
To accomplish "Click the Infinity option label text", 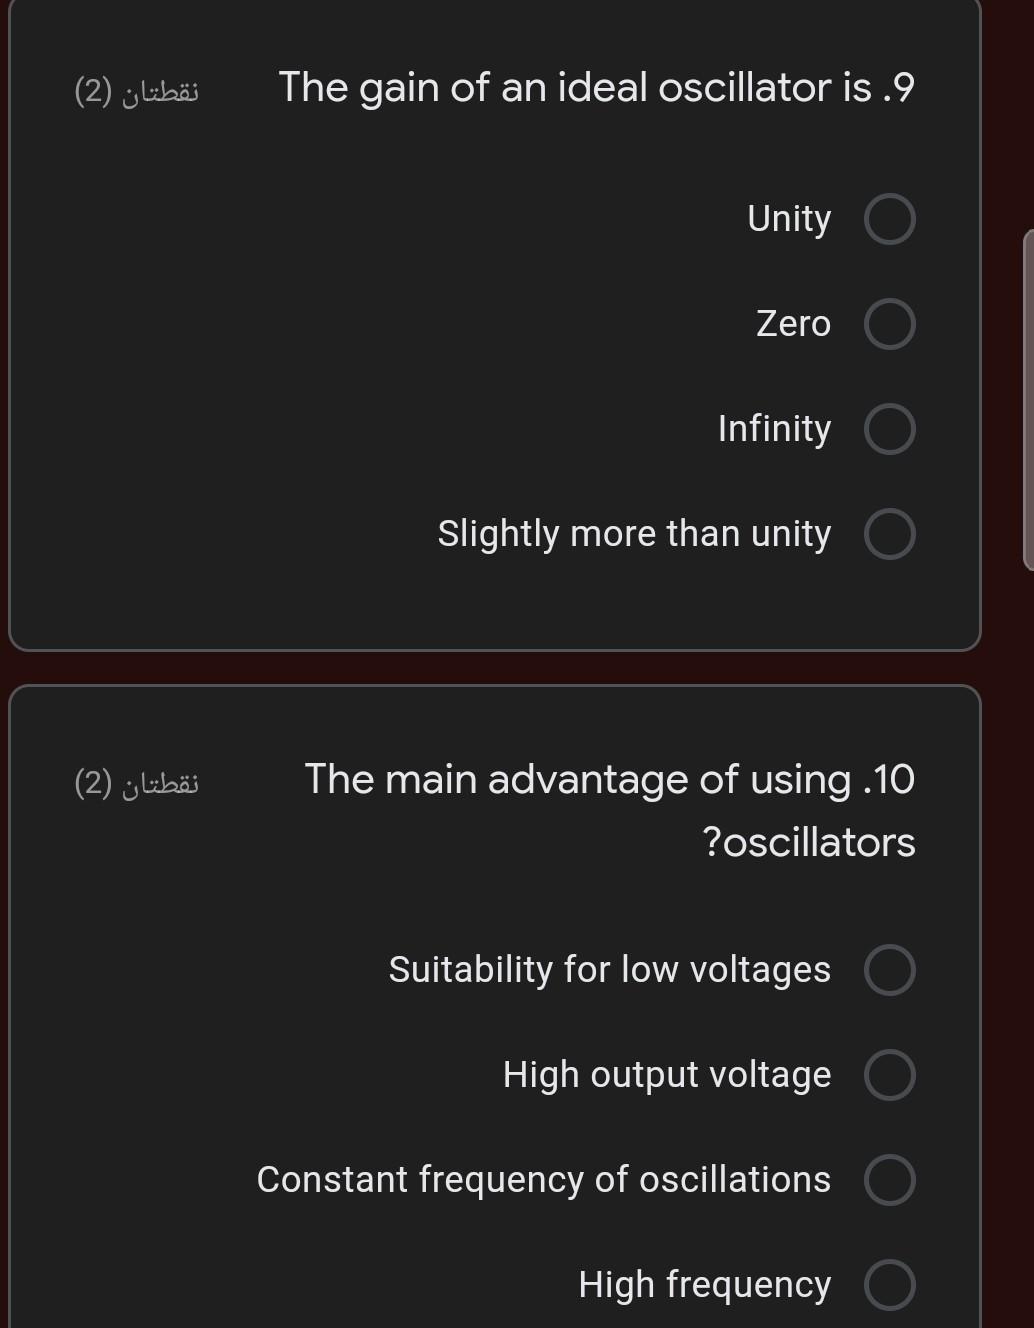I will pos(774,429).
